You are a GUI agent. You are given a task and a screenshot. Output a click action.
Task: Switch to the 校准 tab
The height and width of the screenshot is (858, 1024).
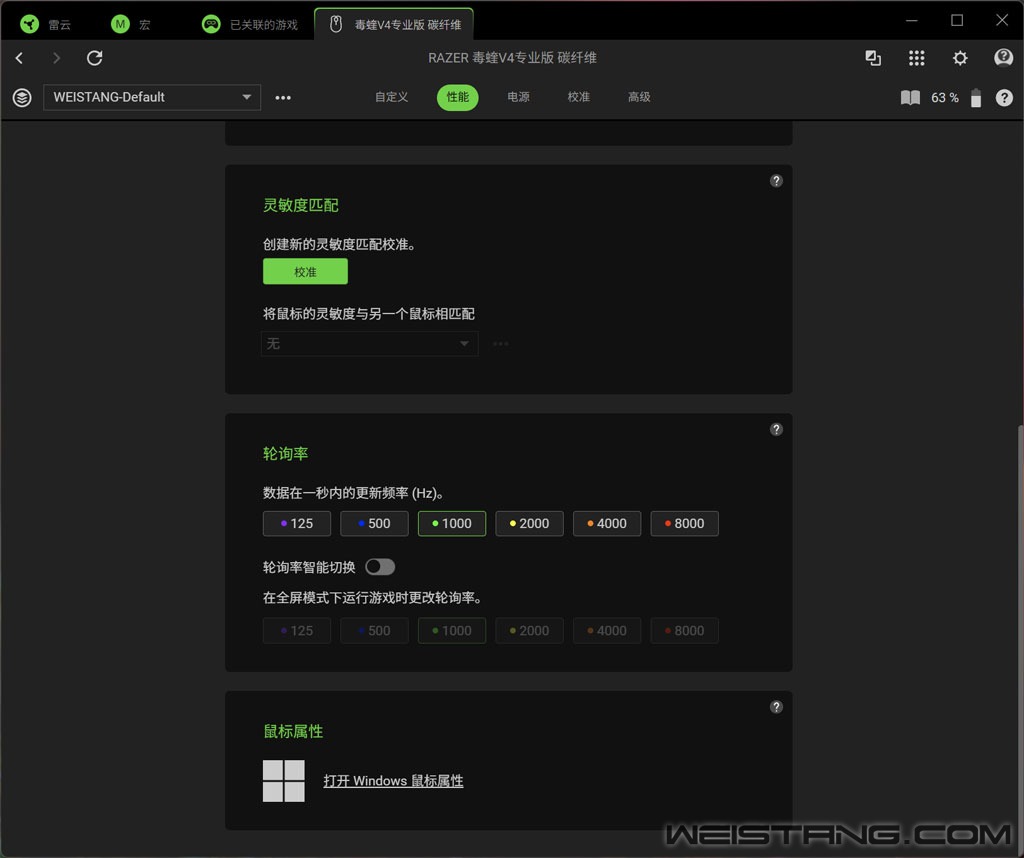click(579, 97)
